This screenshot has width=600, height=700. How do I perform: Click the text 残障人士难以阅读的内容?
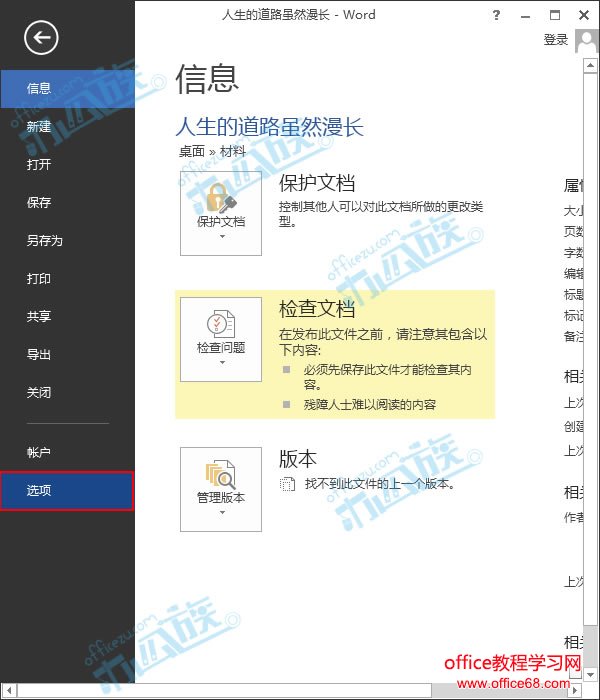point(370,404)
